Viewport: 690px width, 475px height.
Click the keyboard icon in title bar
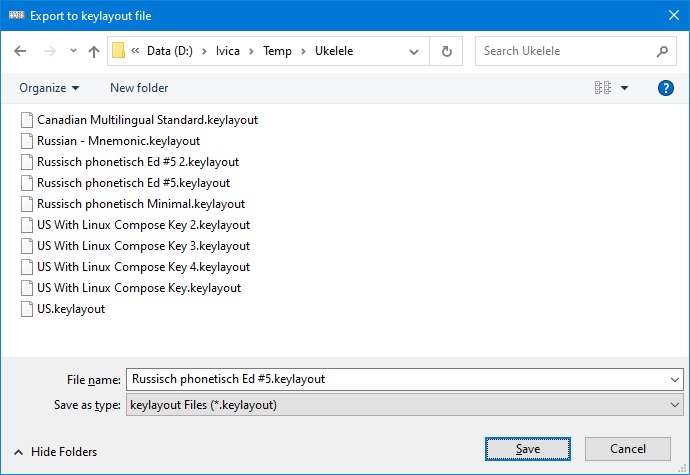[x=16, y=15]
